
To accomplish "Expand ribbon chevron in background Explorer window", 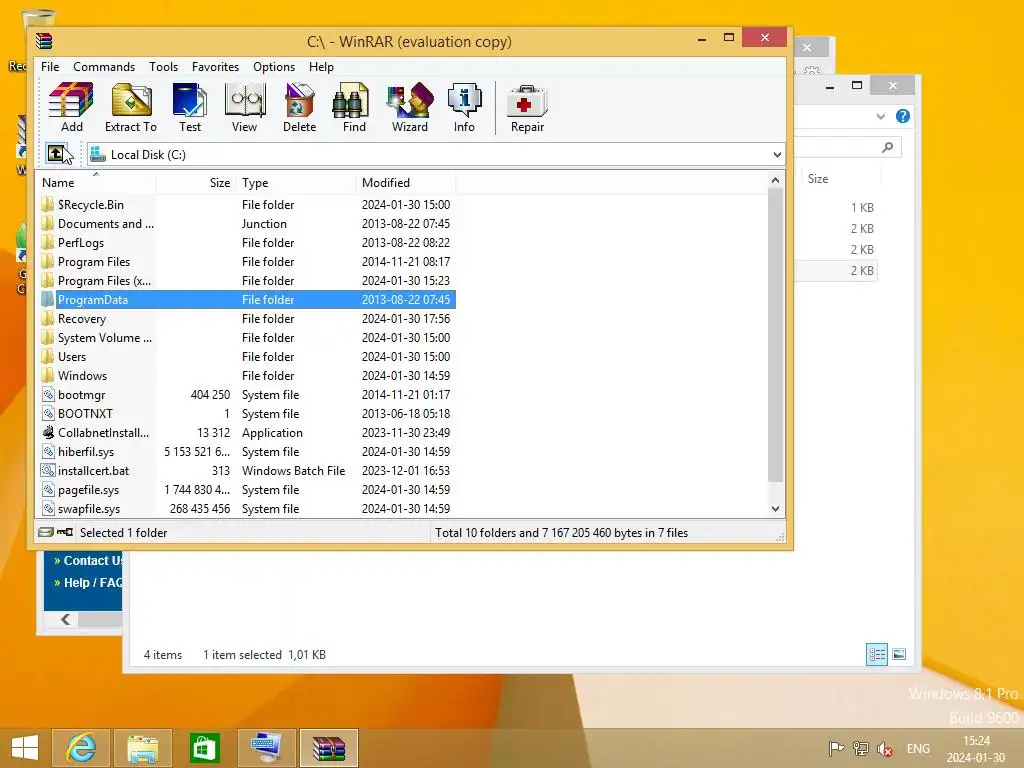I will point(880,116).
